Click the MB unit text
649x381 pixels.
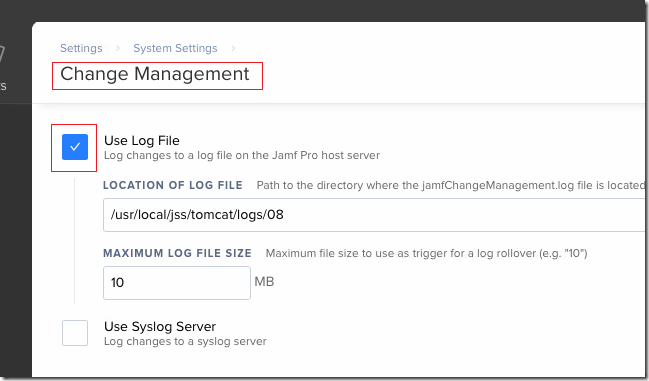coord(264,282)
